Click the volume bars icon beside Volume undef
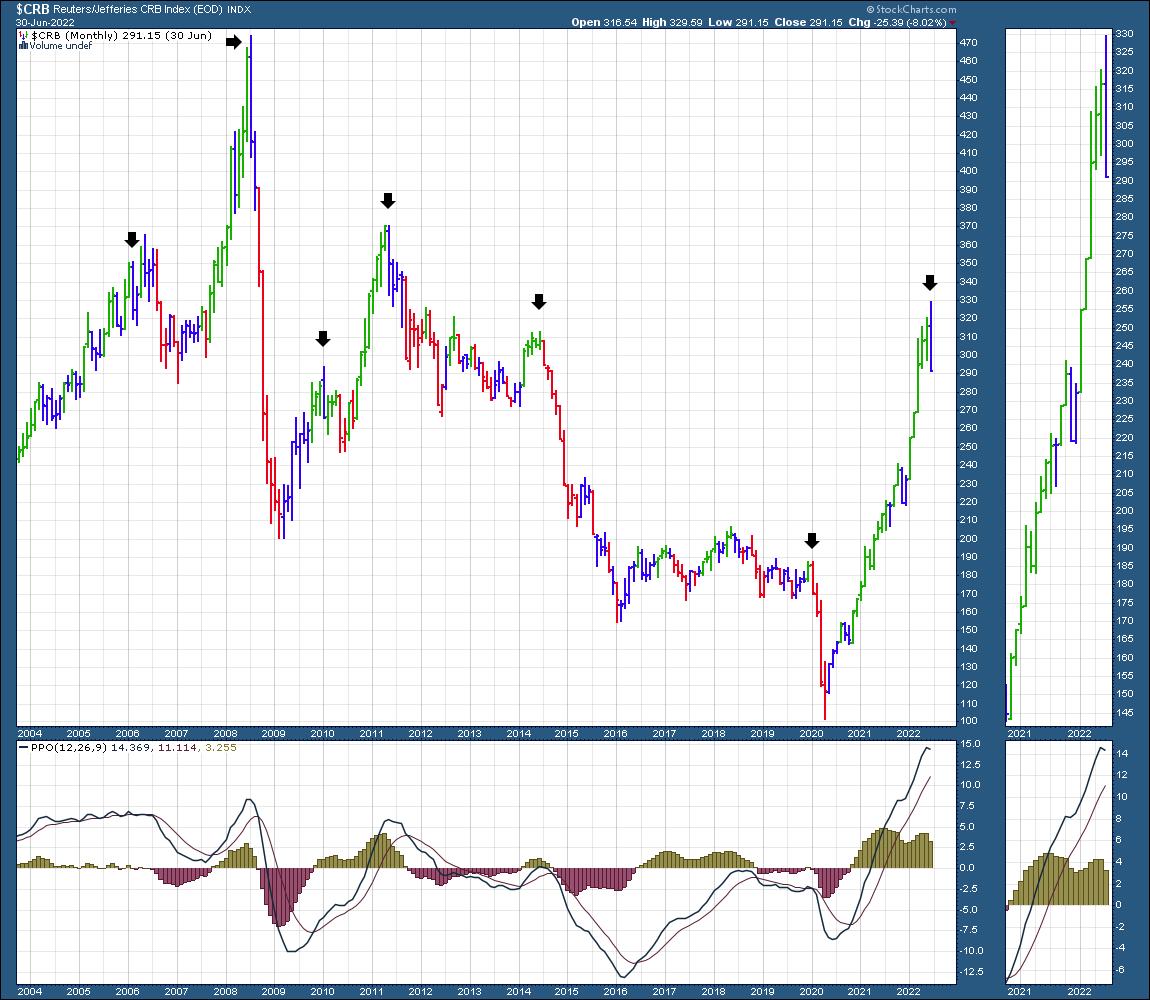1150x1000 pixels. [x=23, y=45]
